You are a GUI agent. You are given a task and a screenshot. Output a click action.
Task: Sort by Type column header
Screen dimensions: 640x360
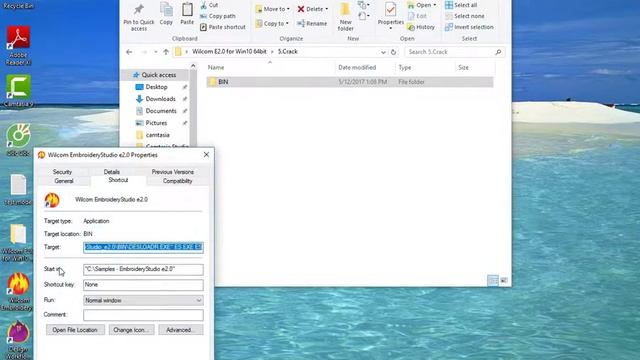pyautogui.click(x=405, y=68)
